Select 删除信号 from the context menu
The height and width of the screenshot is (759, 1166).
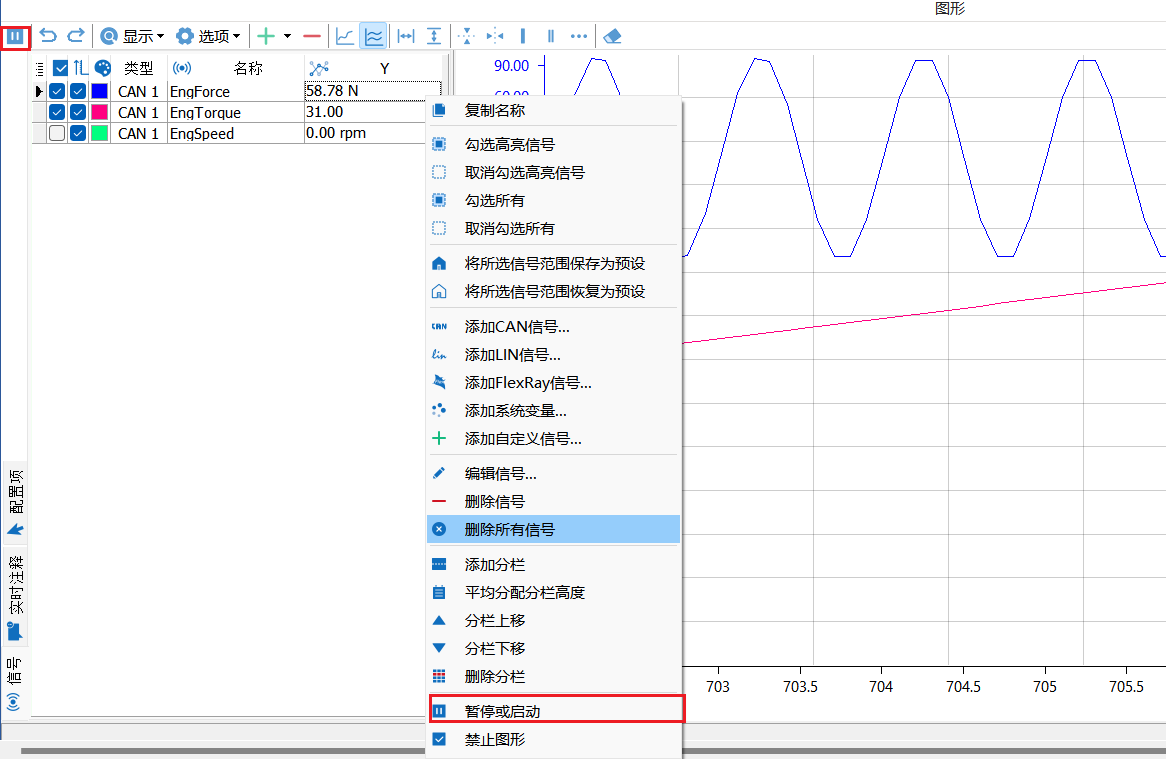[x=554, y=502]
